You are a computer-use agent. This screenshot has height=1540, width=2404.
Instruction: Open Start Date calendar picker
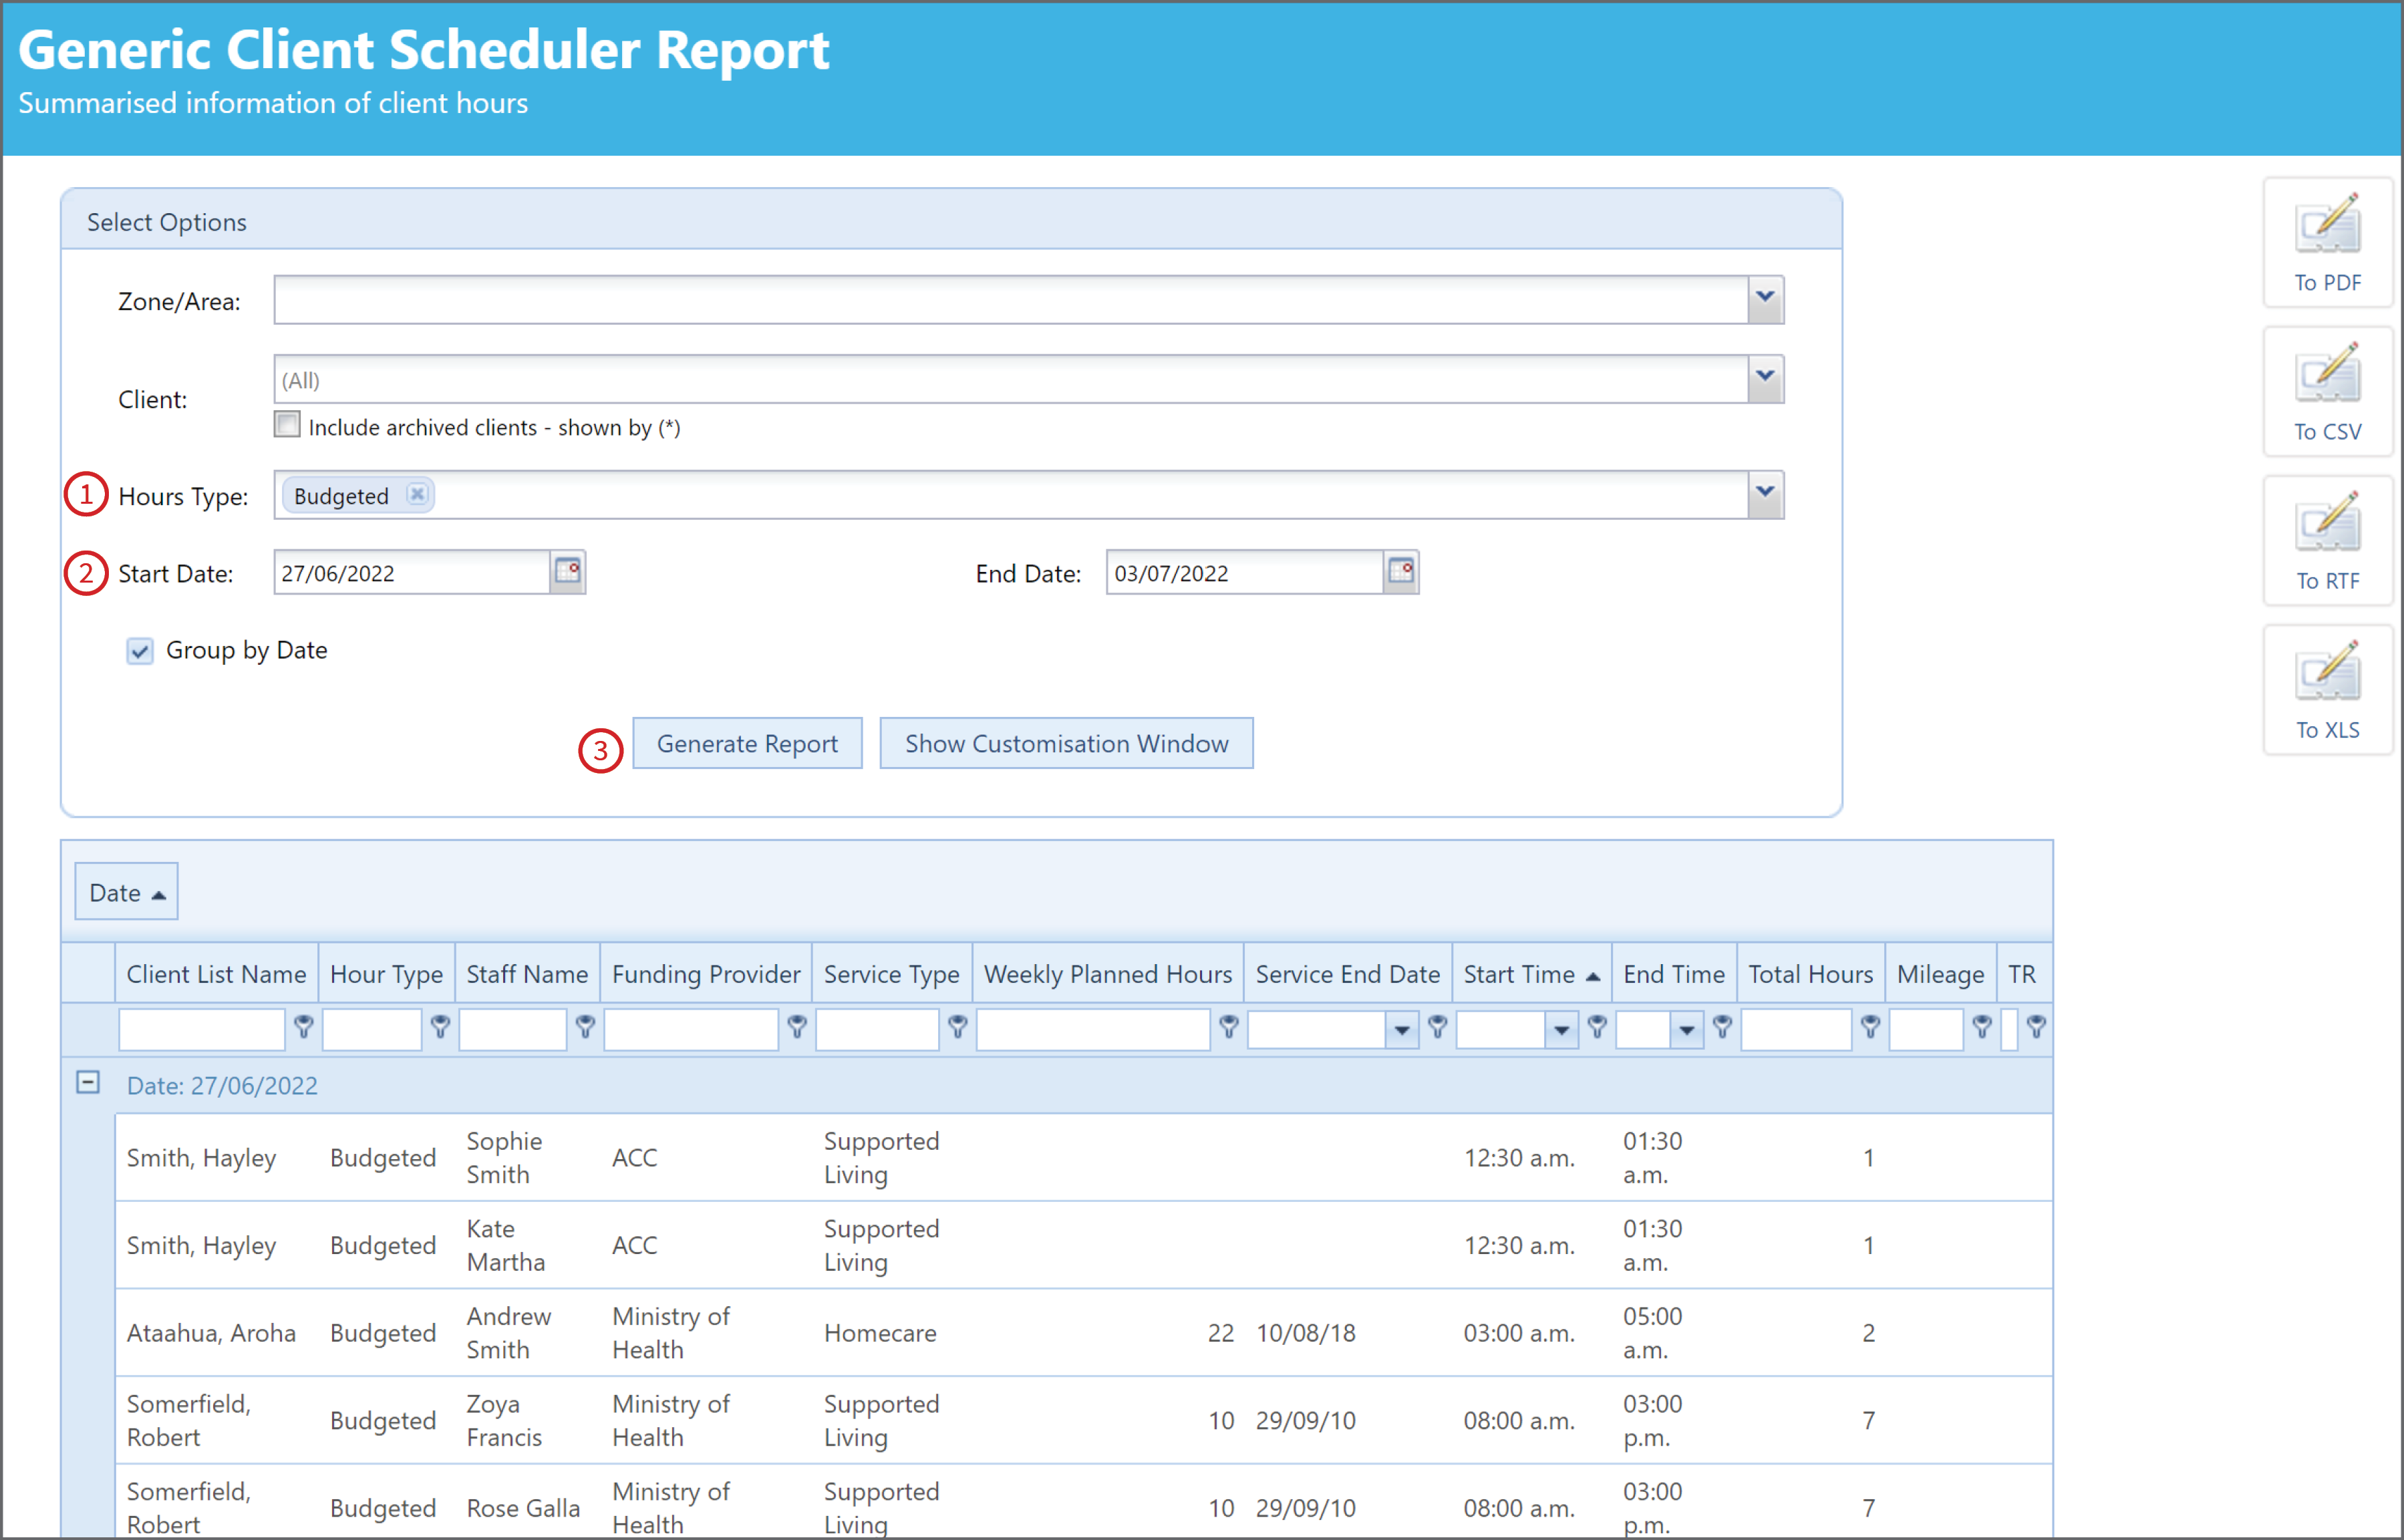[568, 572]
